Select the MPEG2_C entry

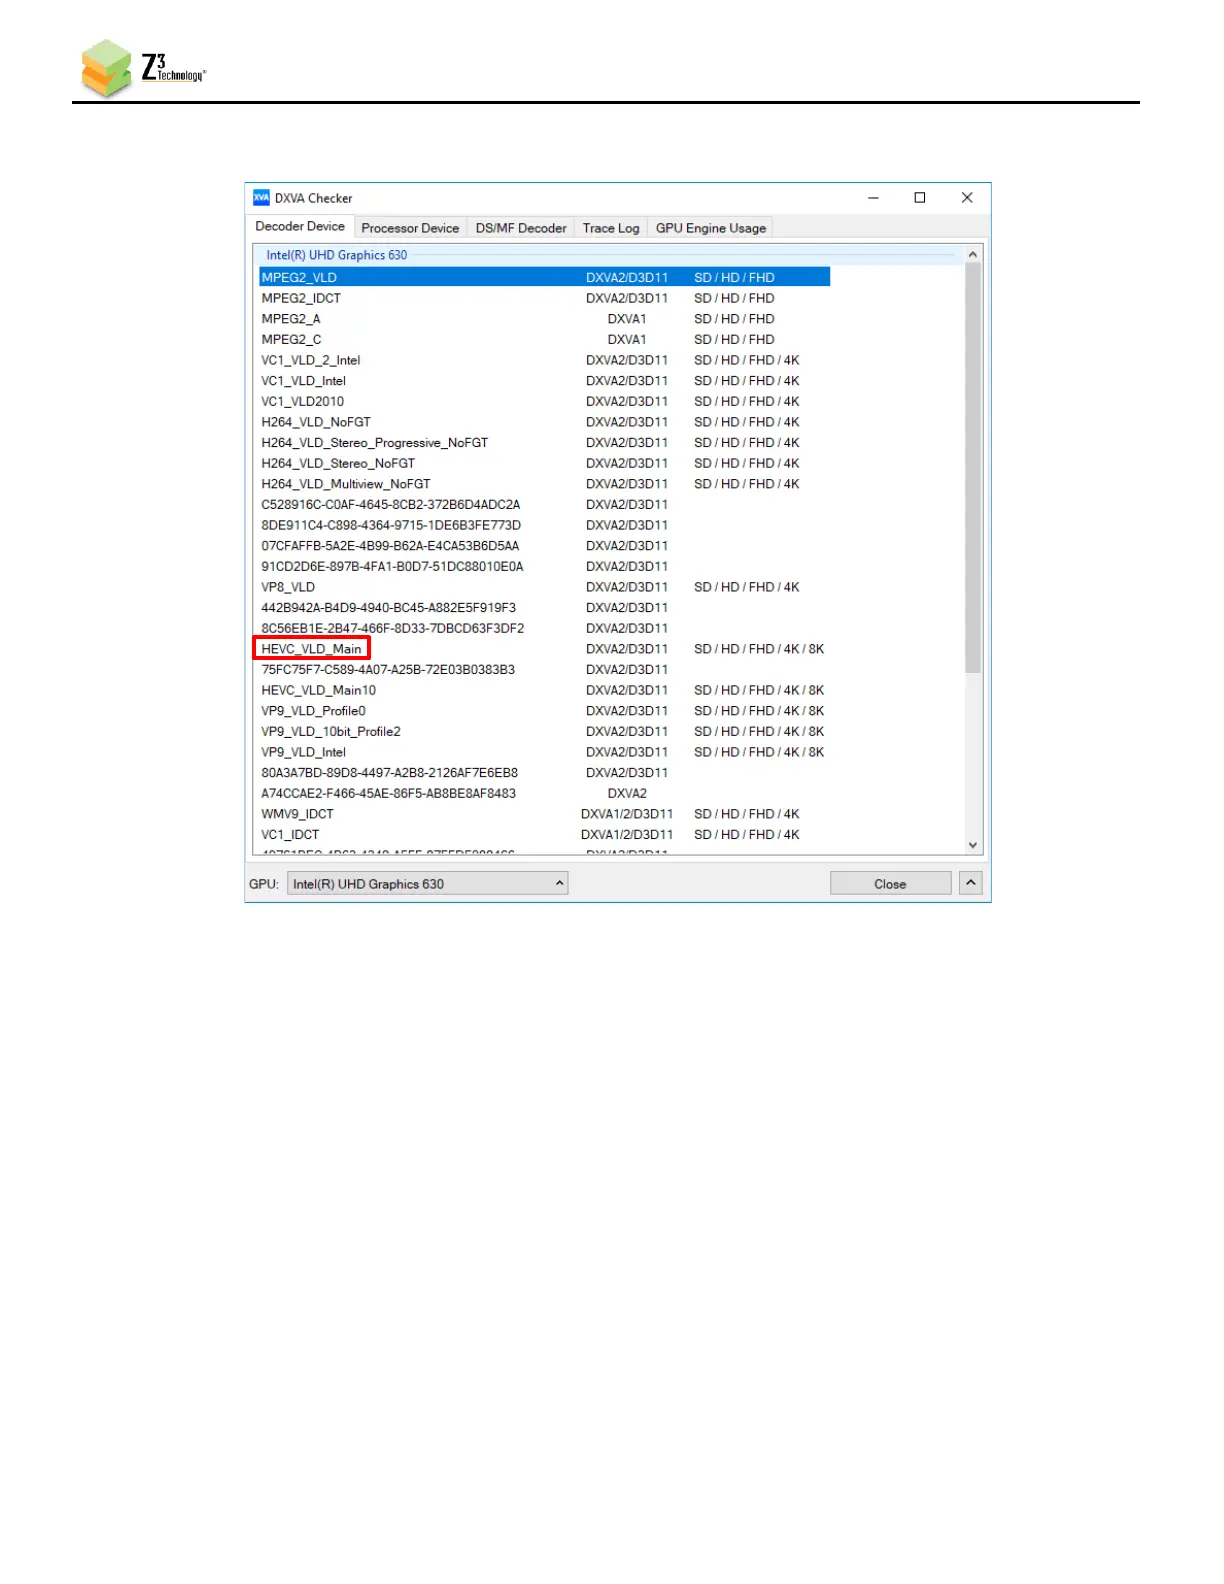[544, 339]
